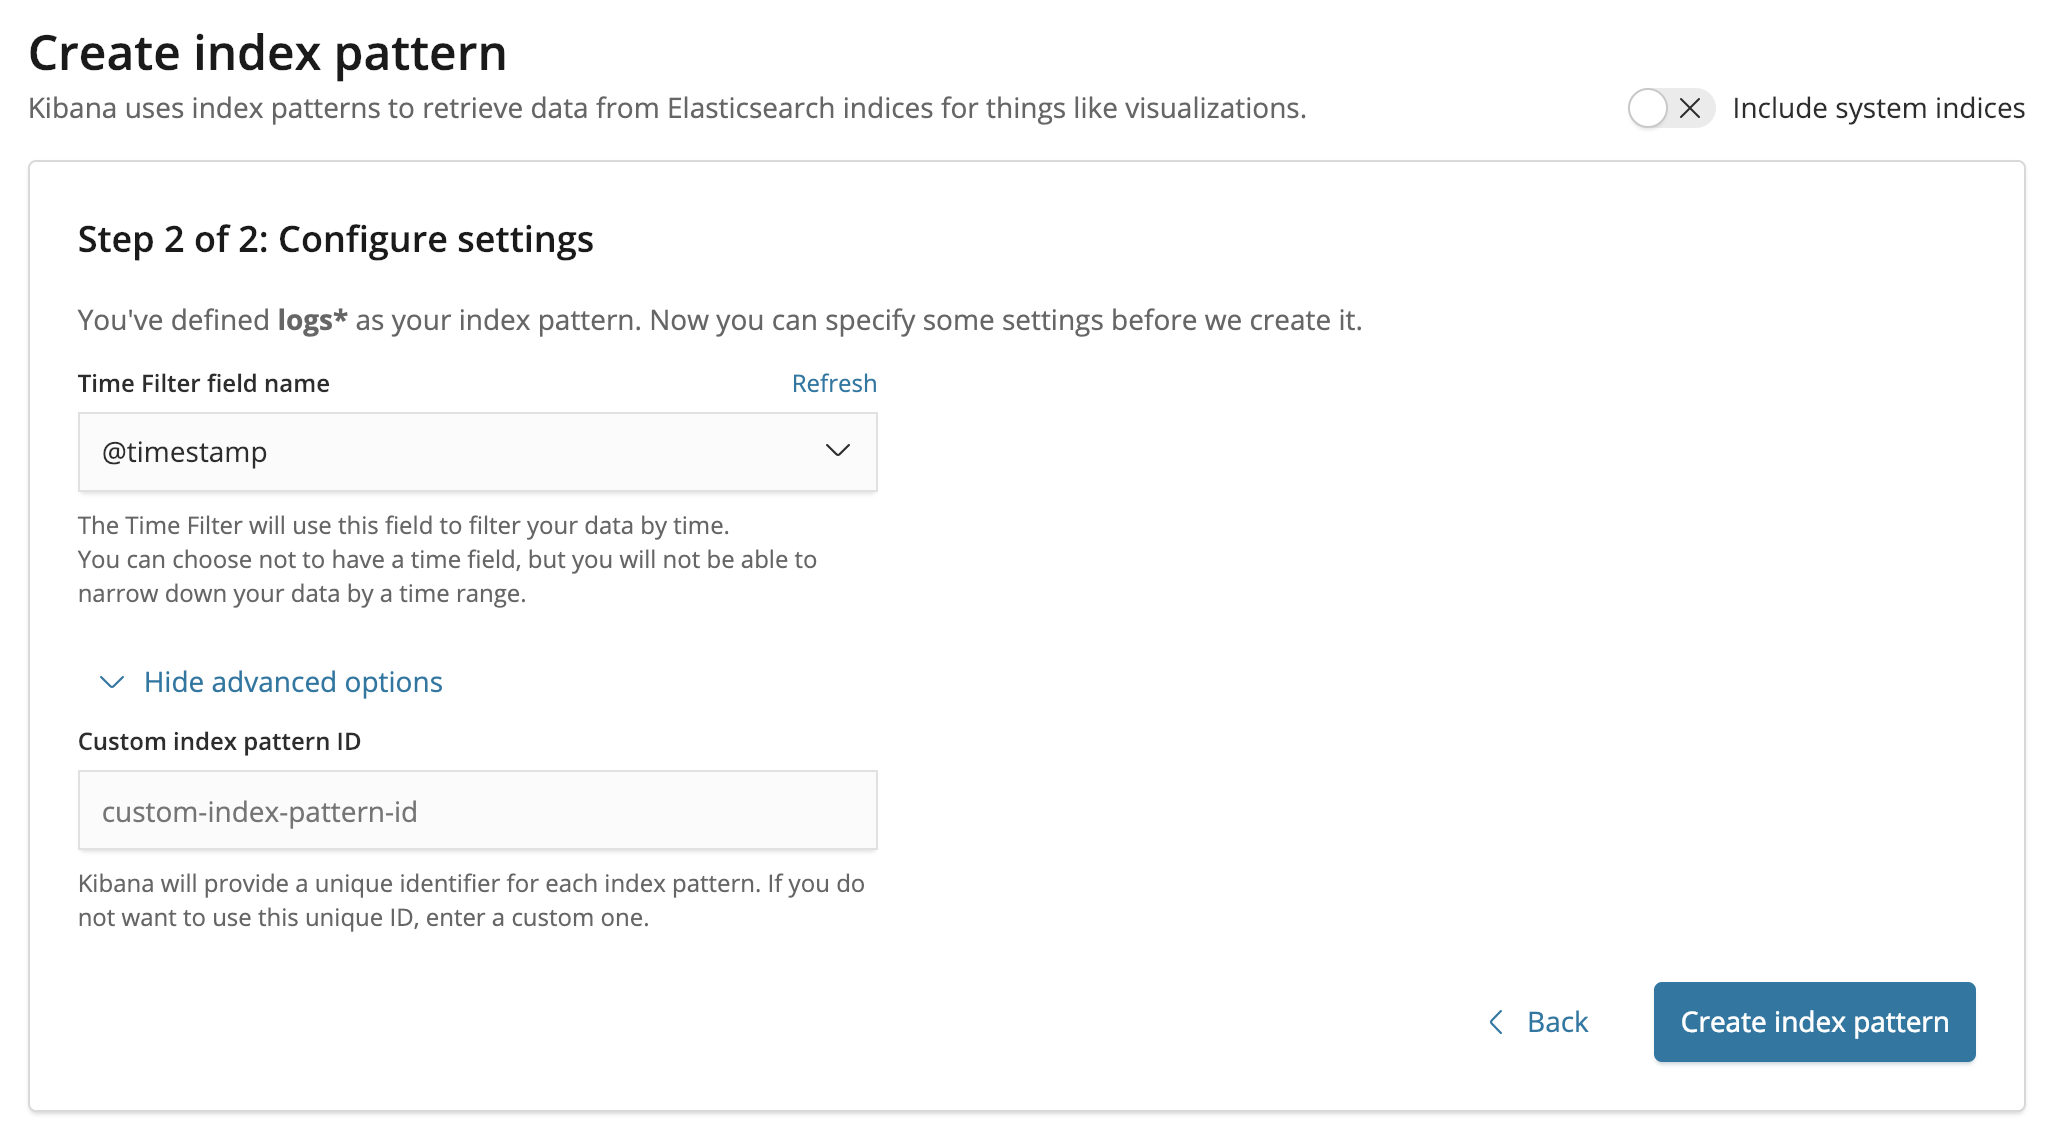
Task: Focus the custom-index-pattern-id input field
Action: pos(477,811)
